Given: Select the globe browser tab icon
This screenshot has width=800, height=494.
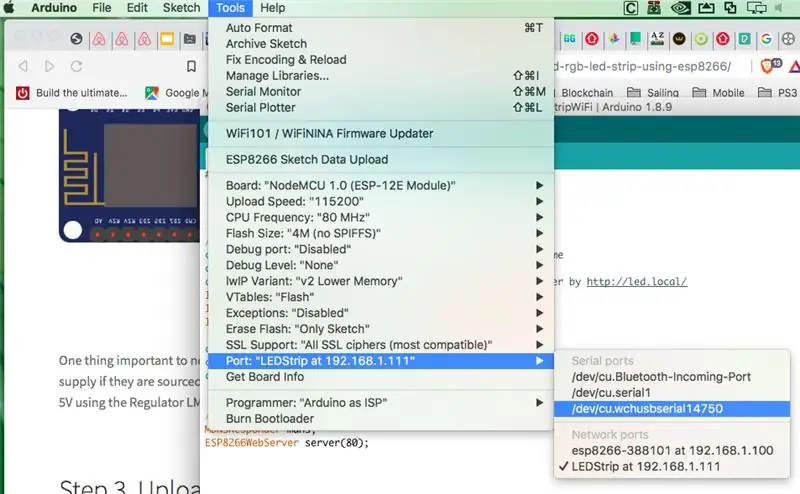Looking at the screenshot, I should [x=77, y=39].
